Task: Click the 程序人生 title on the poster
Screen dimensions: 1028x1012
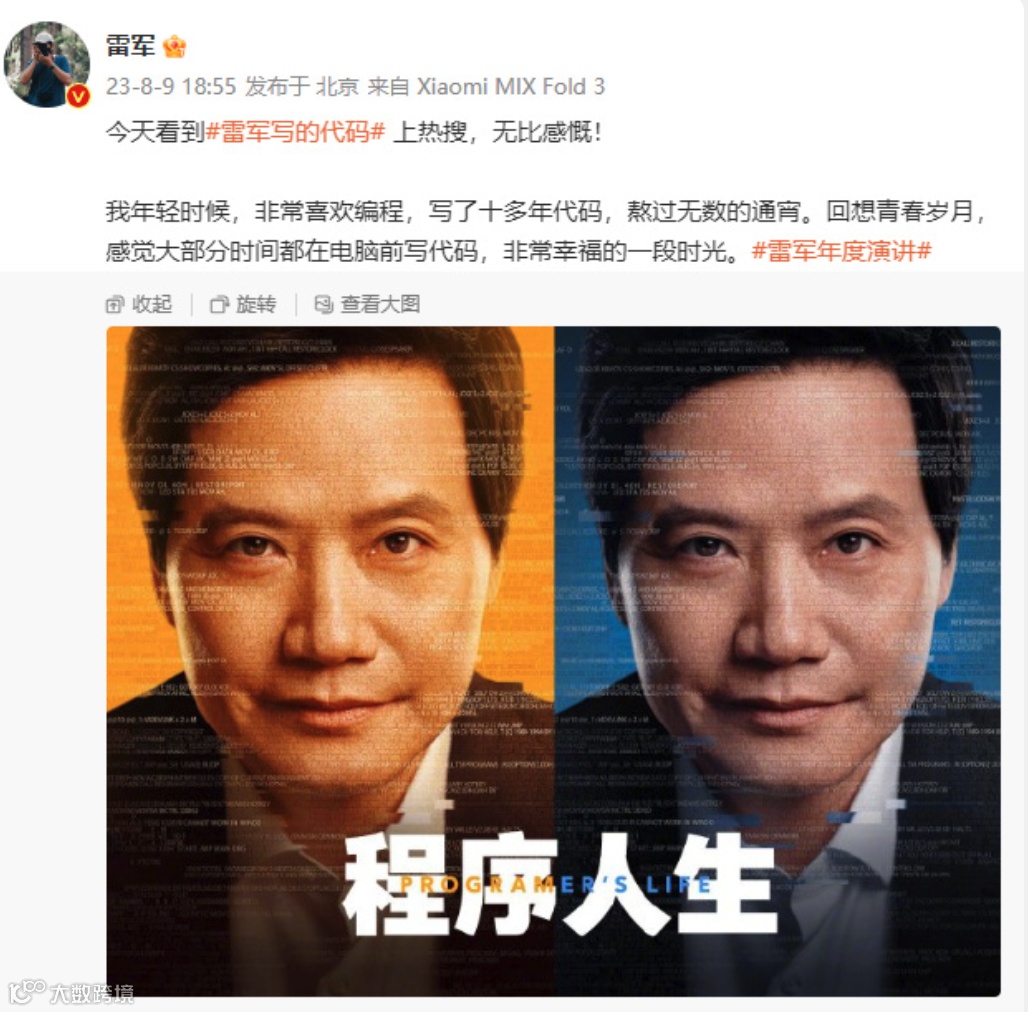Action: click(x=558, y=885)
